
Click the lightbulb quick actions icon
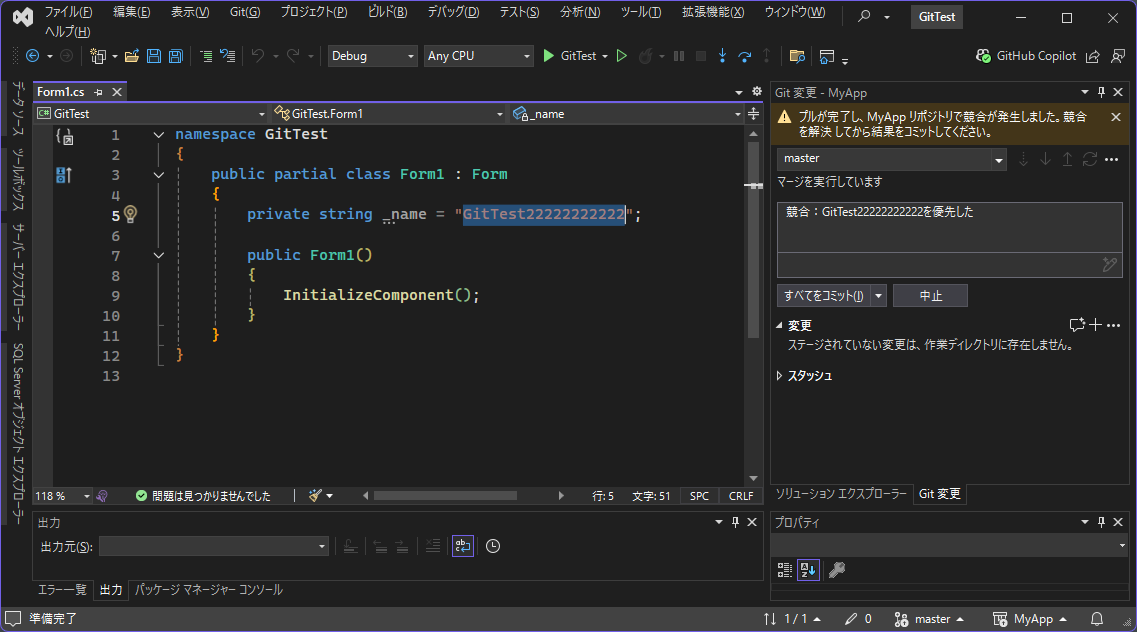[130, 214]
